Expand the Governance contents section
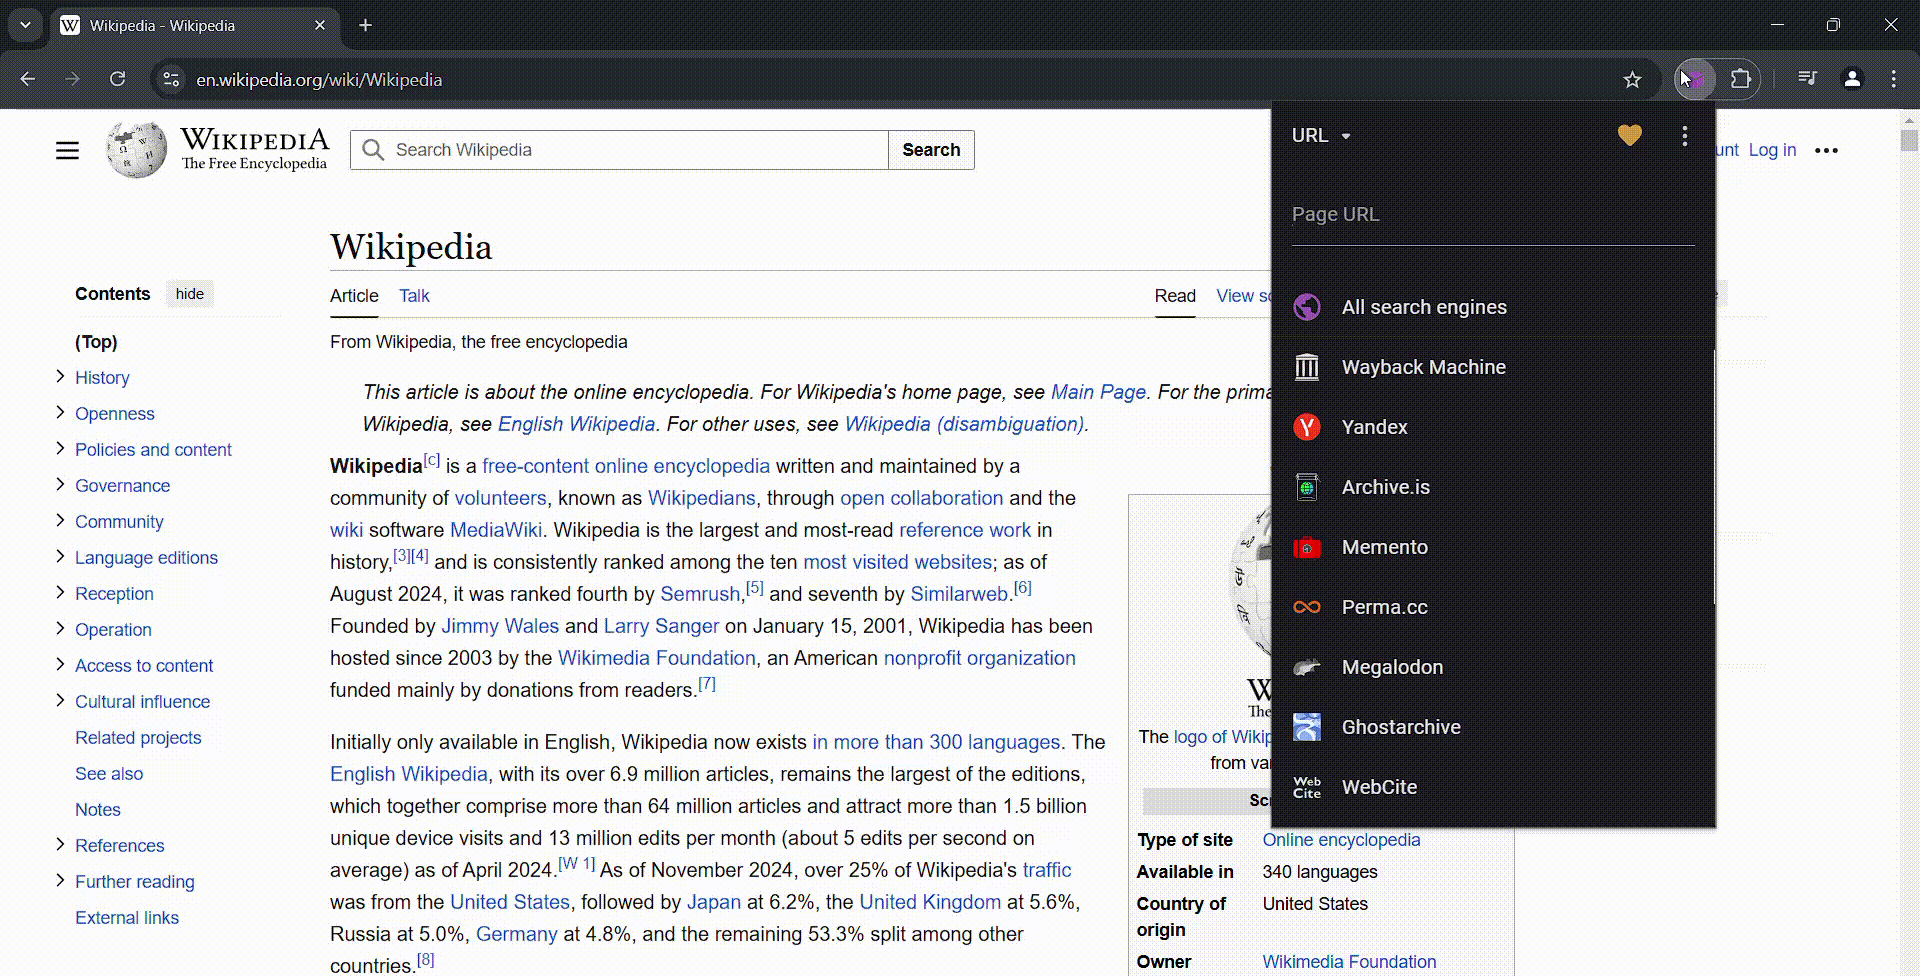The height and width of the screenshot is (976, 1920). click(x=60, y=485)
